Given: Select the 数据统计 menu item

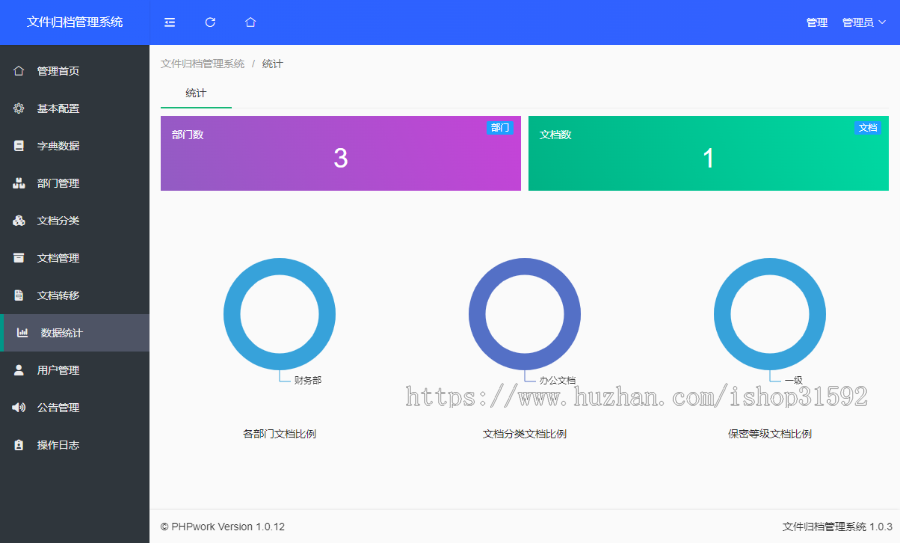Looking at the screenshot, I should (75, 332).
